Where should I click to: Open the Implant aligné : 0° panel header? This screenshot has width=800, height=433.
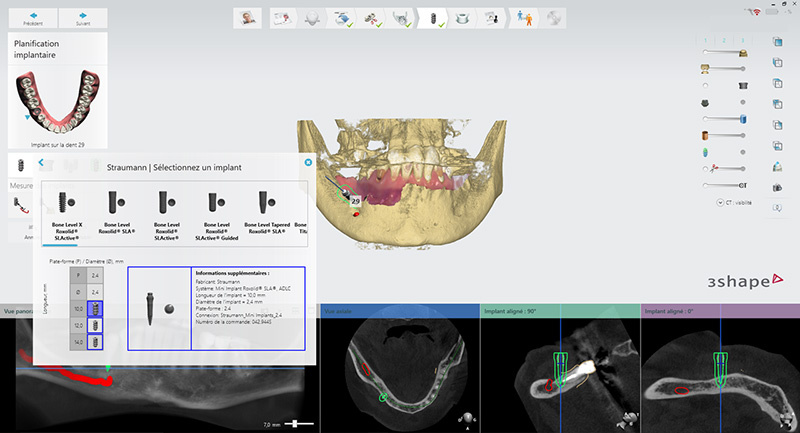(720, 311)
